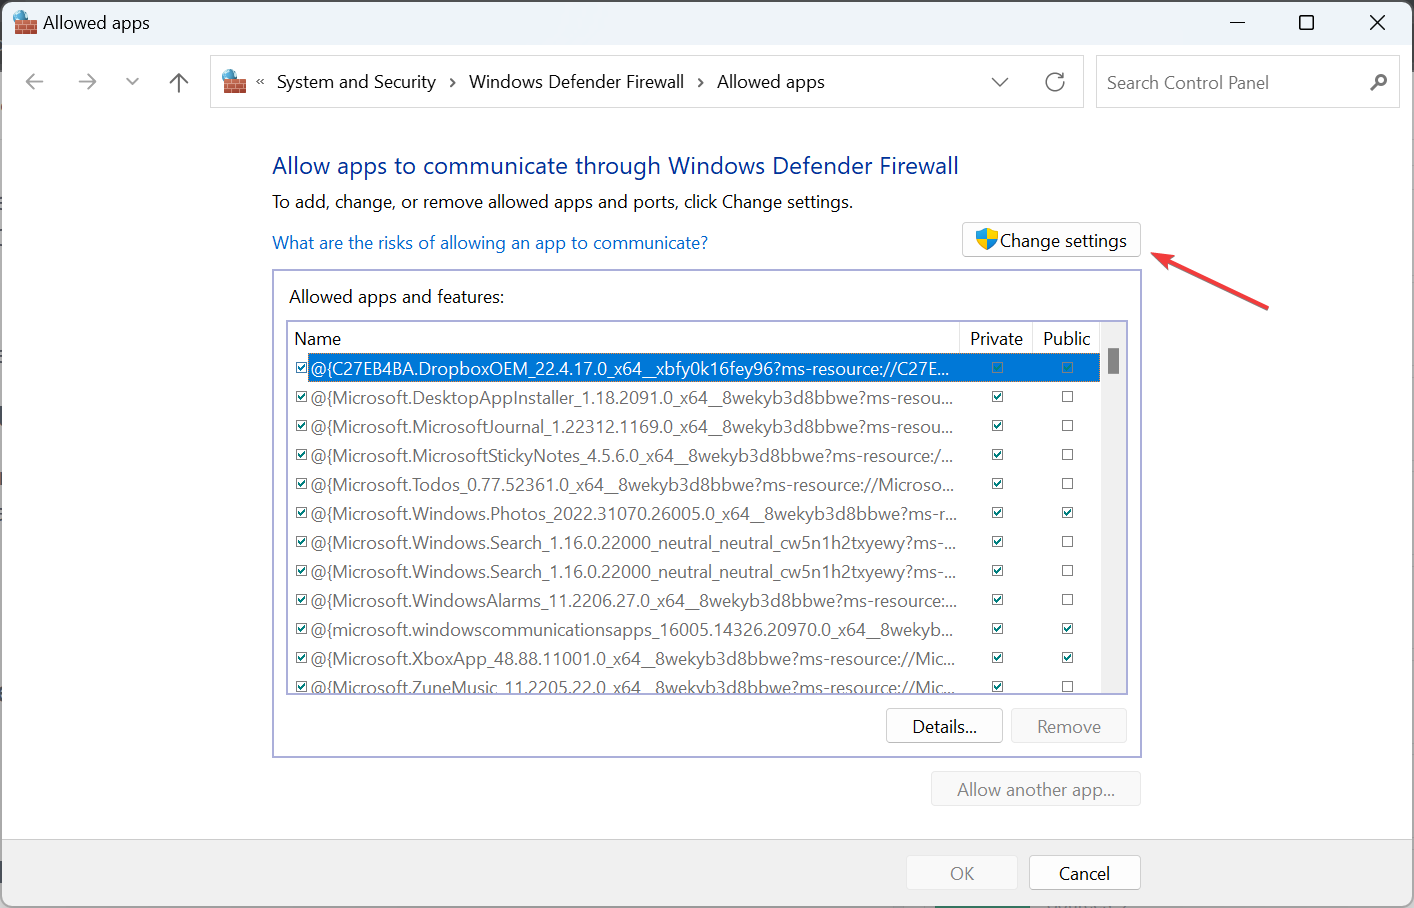Click the shield icon on Change settings
The height and width of the screenshot is (908, 1414).
coord(986,239)
